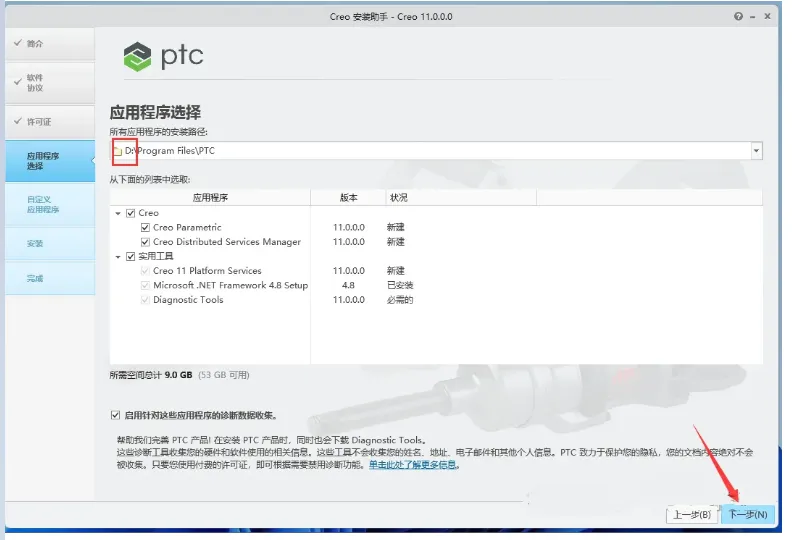Go to the 简介 step
The width and height of the screenshot is (792, 540).
pos(50,43)
